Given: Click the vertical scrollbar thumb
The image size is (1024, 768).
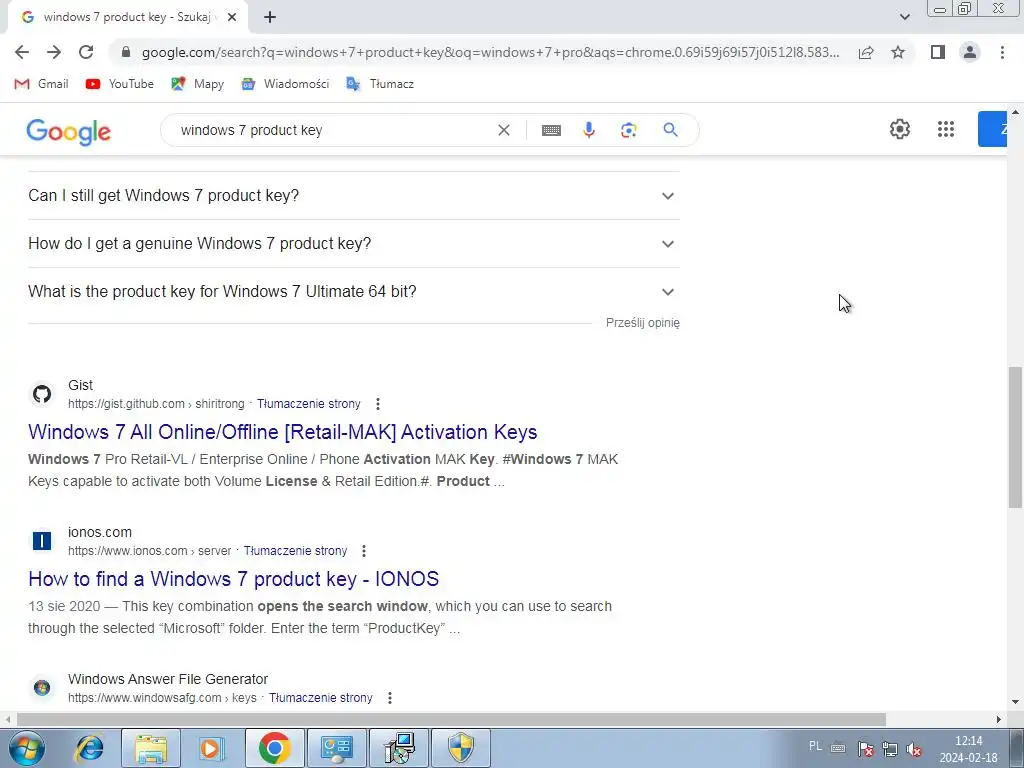Looking at the screenshot, I should [1015, 438].
